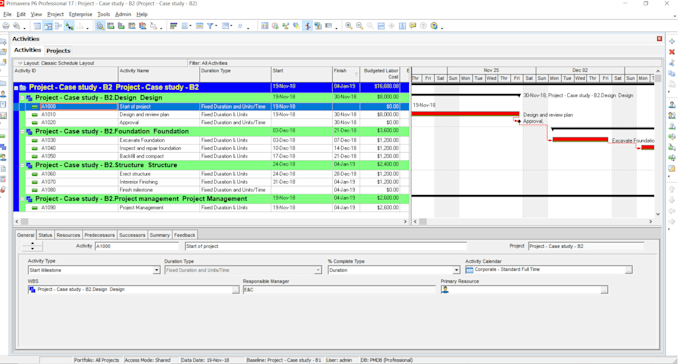Image resolution: width=680 pixels, height=364 pixels.
Task: Collapse the B2.Design WBS group
Action: 23,98
